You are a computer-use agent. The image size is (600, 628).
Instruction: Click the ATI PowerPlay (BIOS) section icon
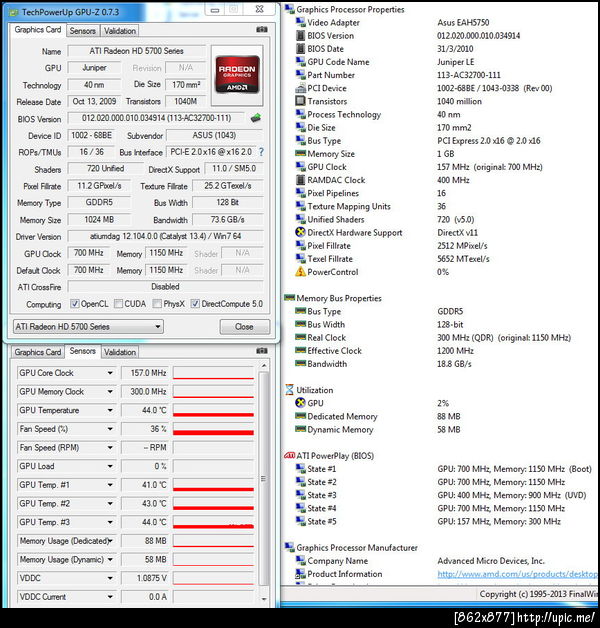click(x=289, y=455)
